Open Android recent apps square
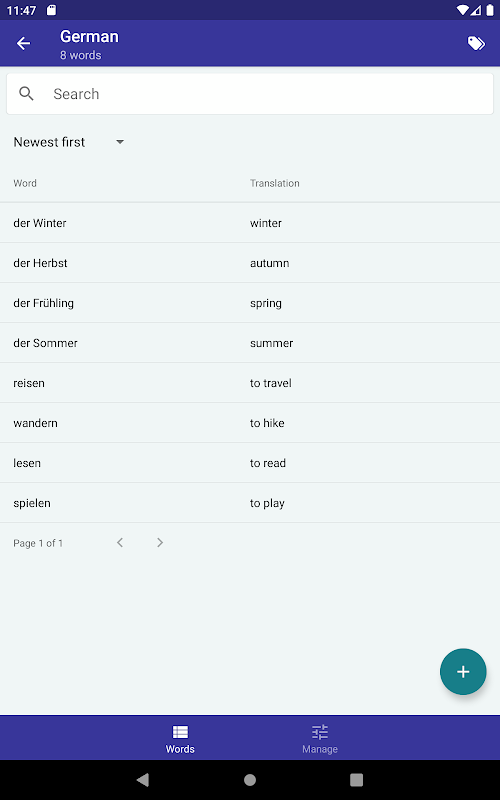The width and height of the screenshot is (500, 800). [x=357, y=780]
